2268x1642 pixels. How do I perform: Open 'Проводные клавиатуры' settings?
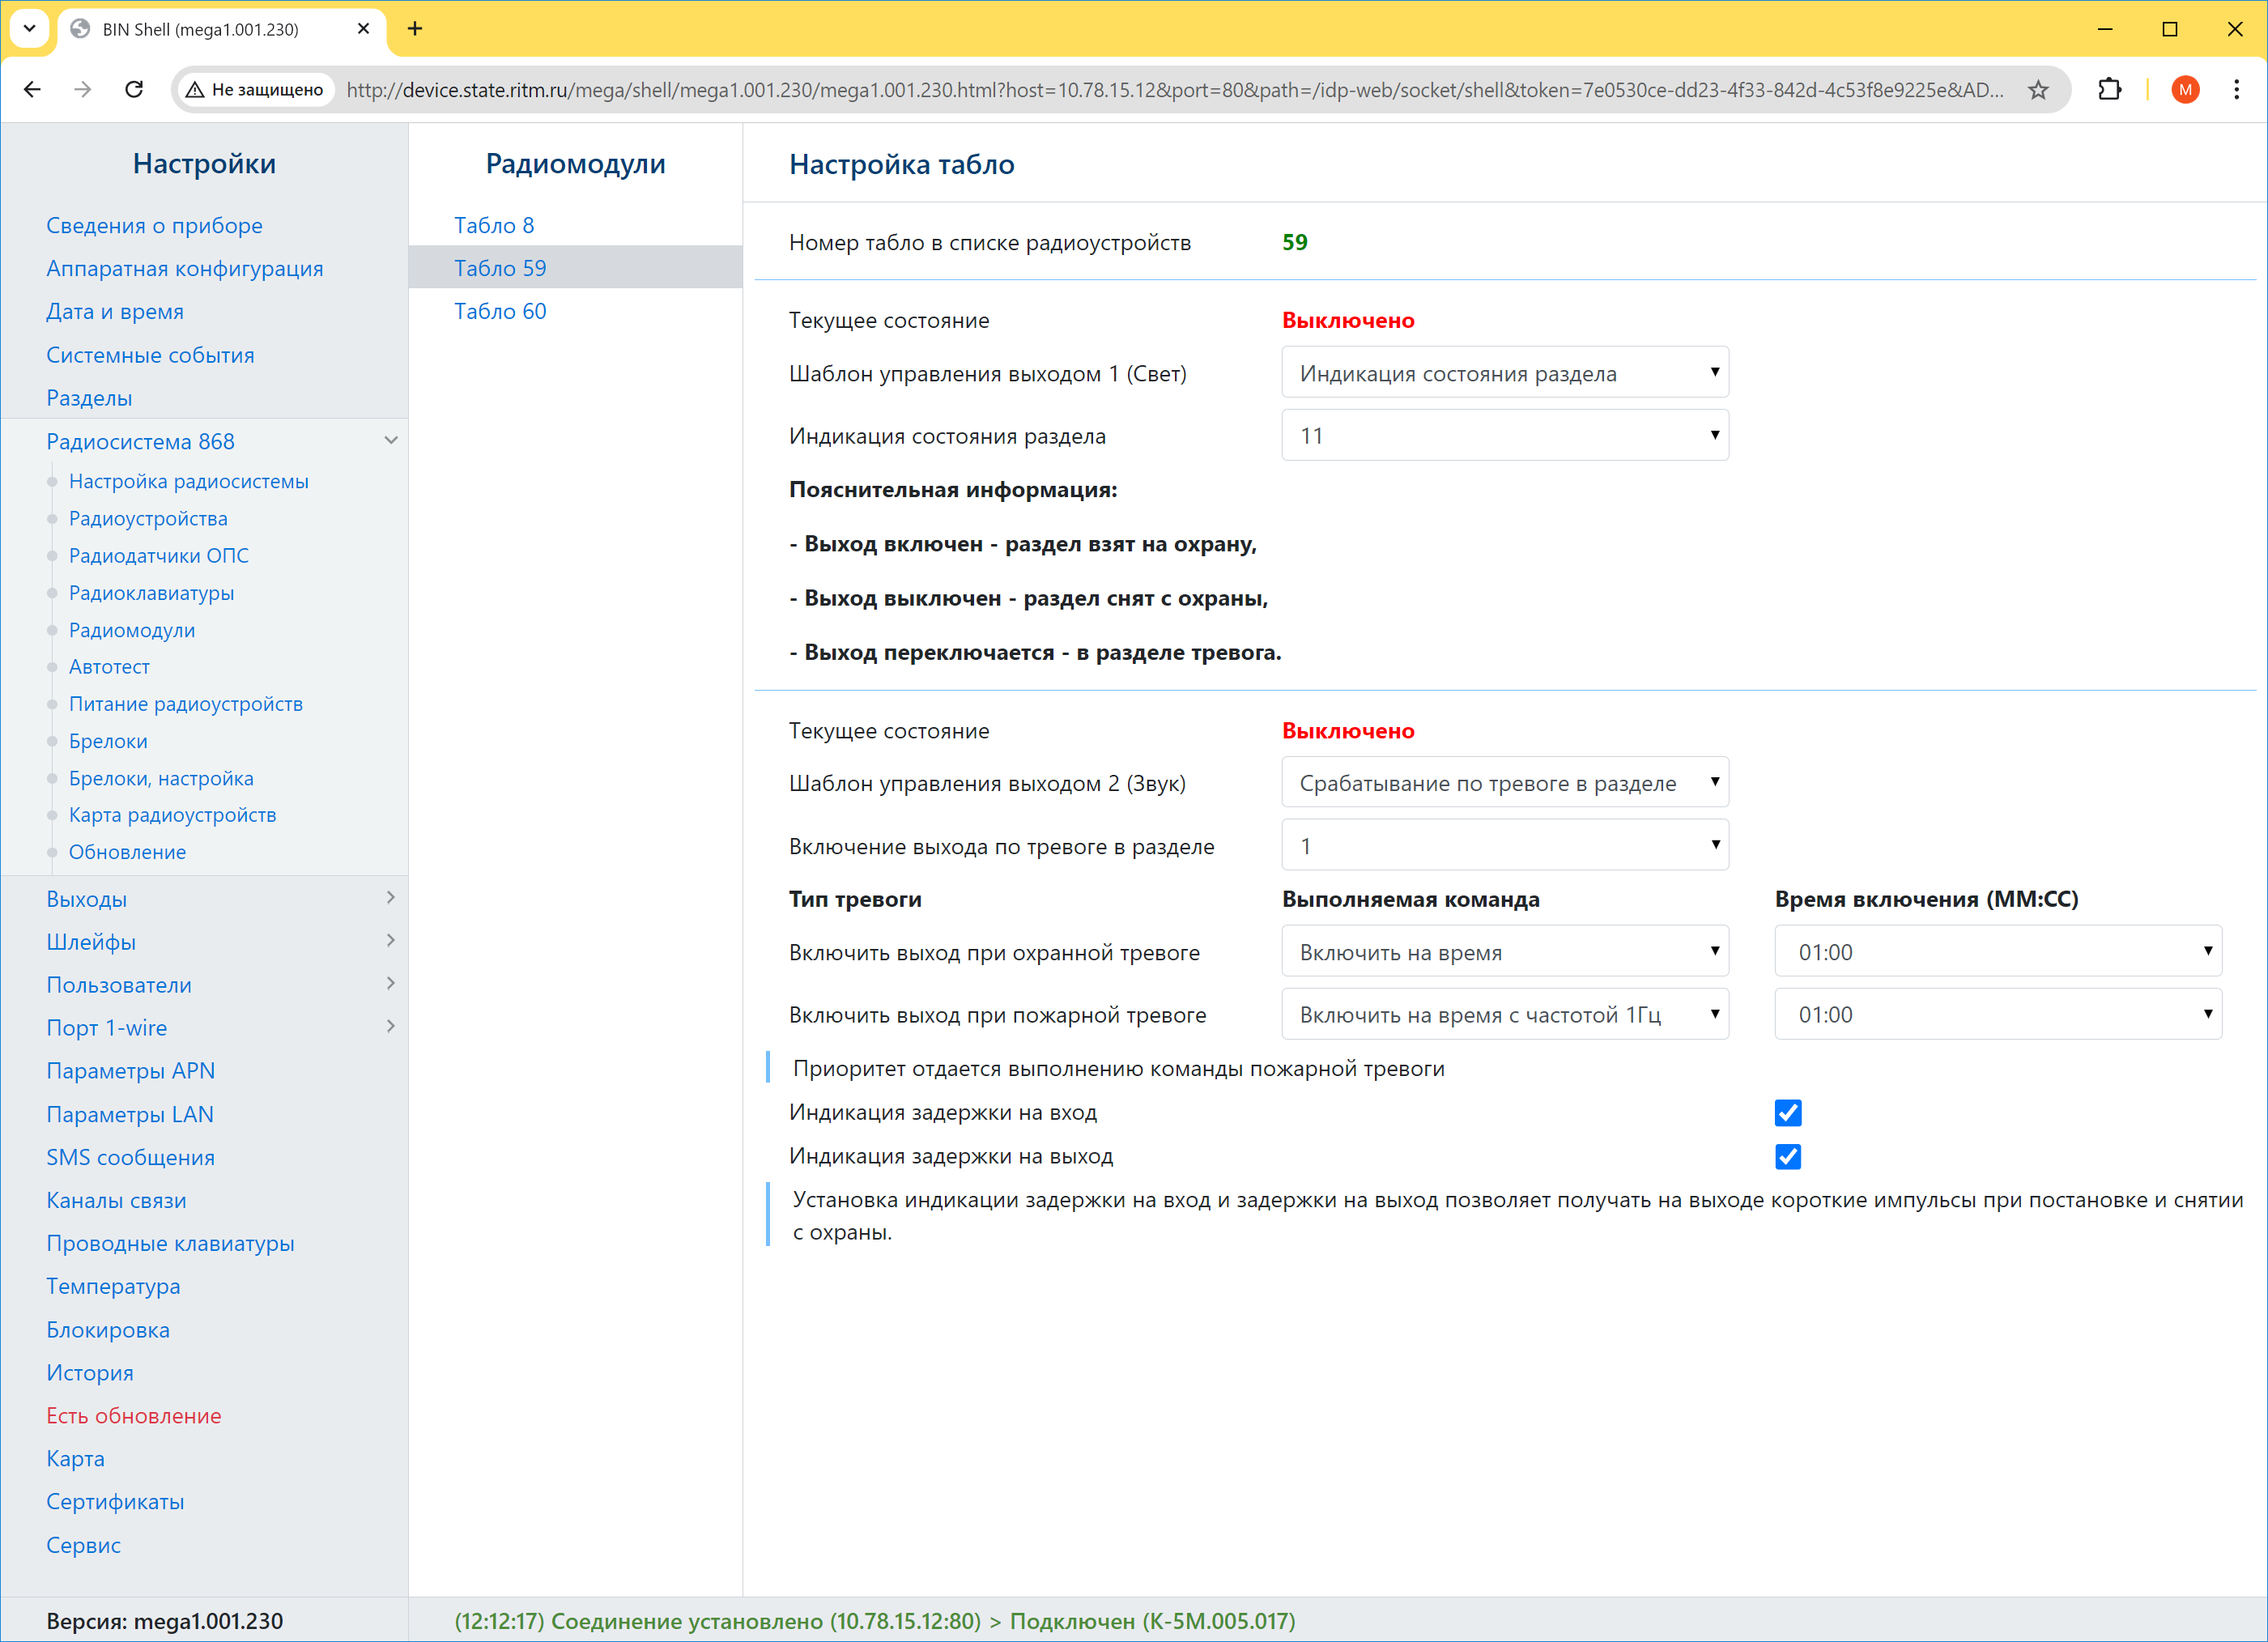(x=170, y=1243)
